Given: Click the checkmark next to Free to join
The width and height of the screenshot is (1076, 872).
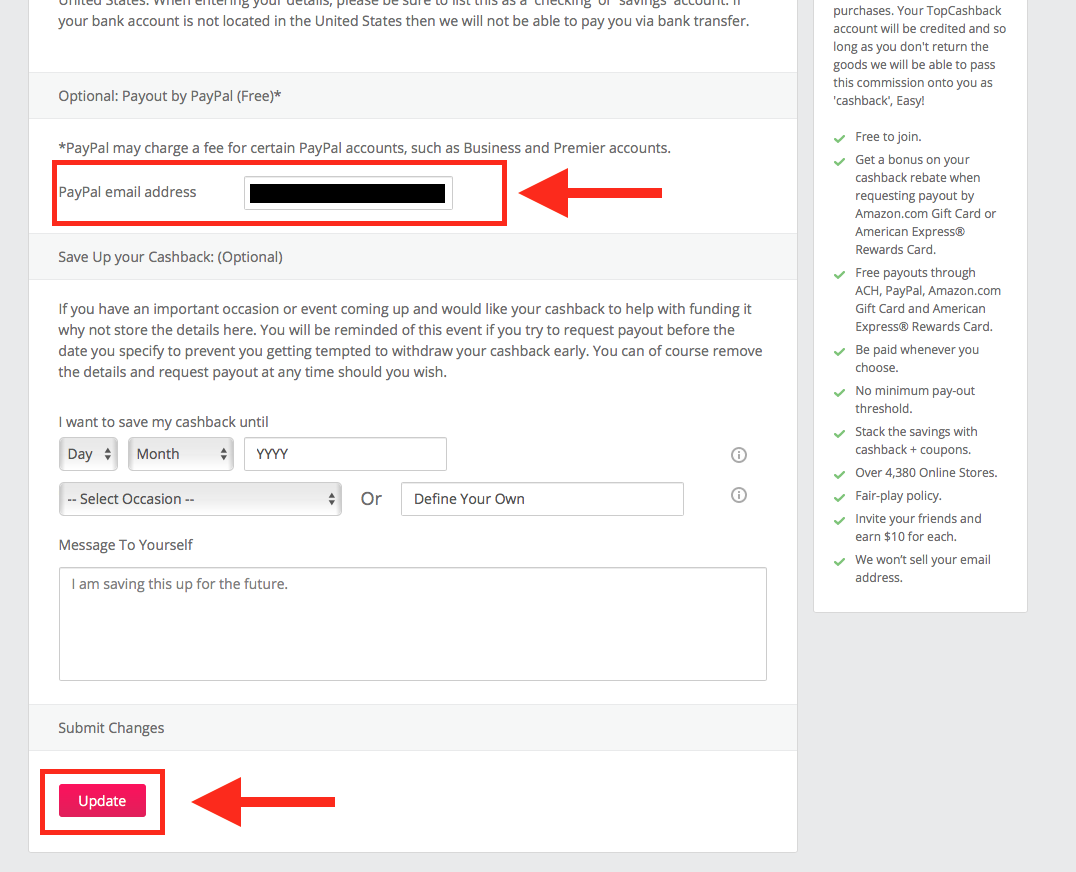Looking at the screenshot, I should pyautogui.click(x=839, y=138).
